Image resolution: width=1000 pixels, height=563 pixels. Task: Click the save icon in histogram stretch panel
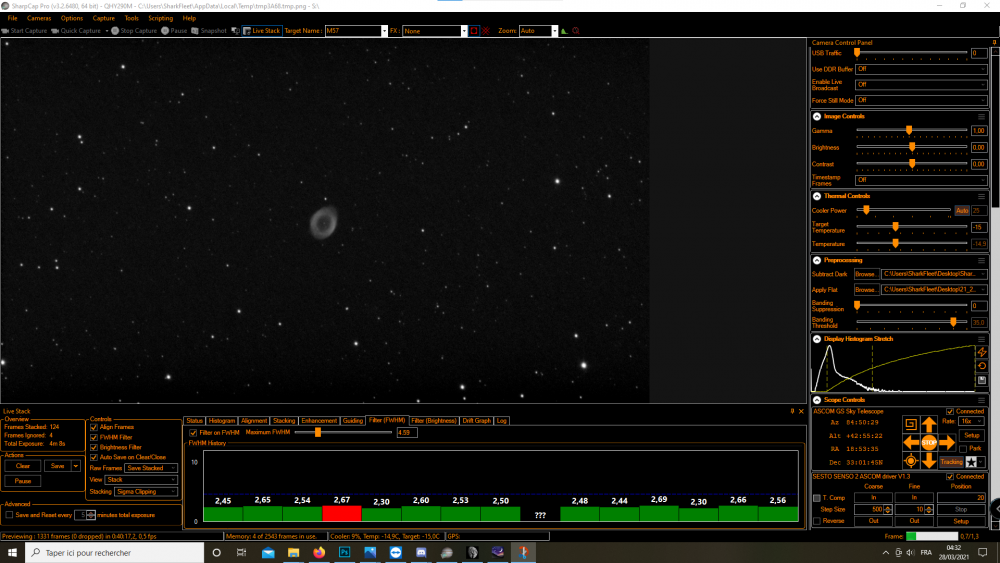982,380
